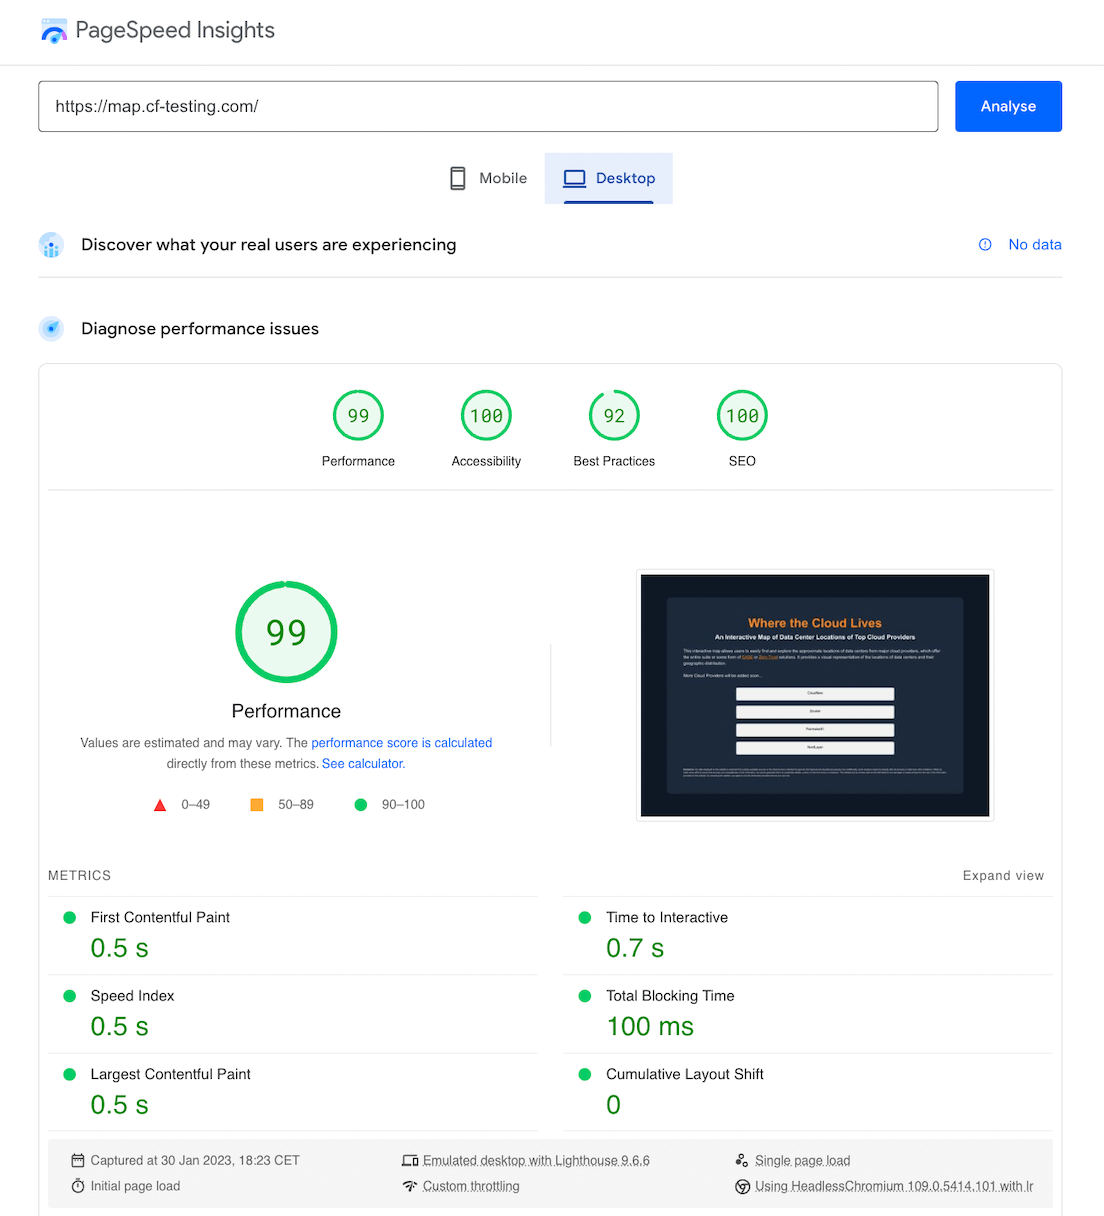The height and width of the screenshot is (1216, 1104).
Task: Click the METRICS section heading
Action: pos(80,876)
